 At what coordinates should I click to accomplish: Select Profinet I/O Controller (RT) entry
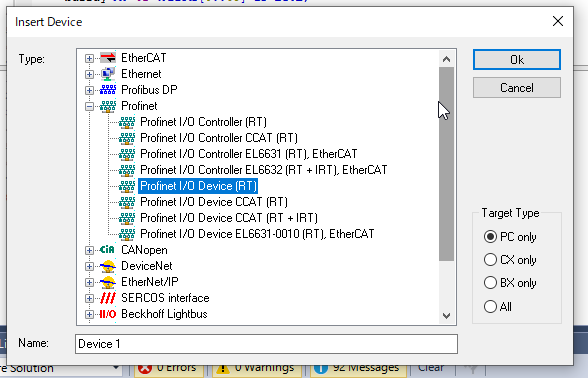coord(203,122)
